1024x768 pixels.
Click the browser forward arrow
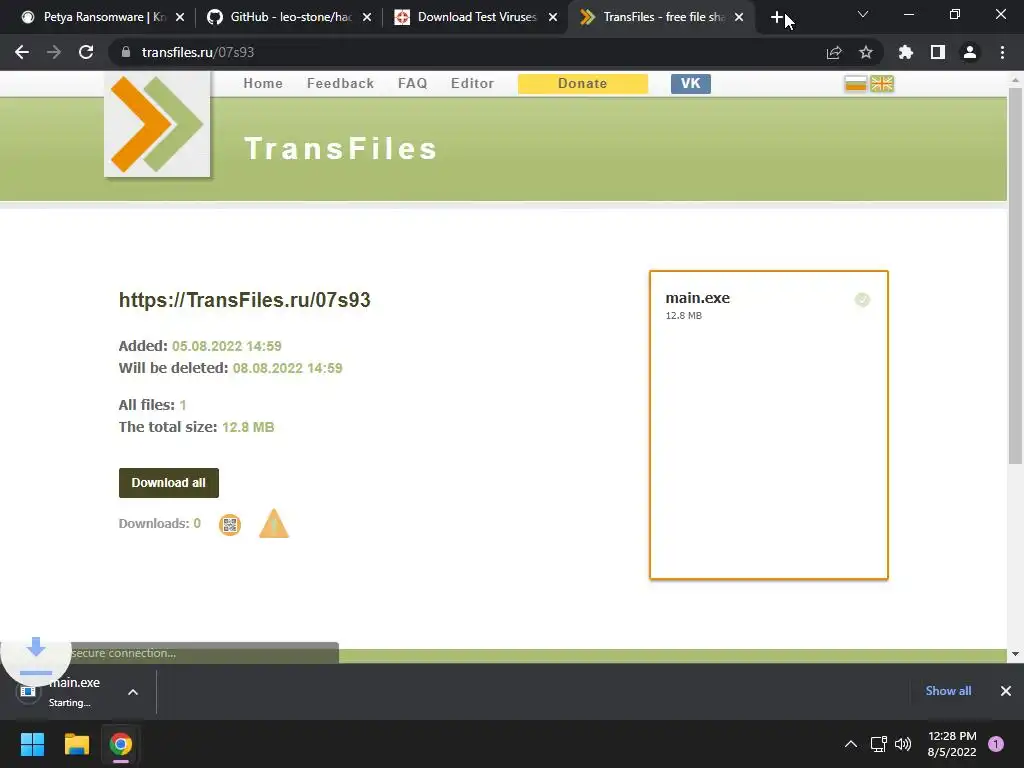coord(54,52)
